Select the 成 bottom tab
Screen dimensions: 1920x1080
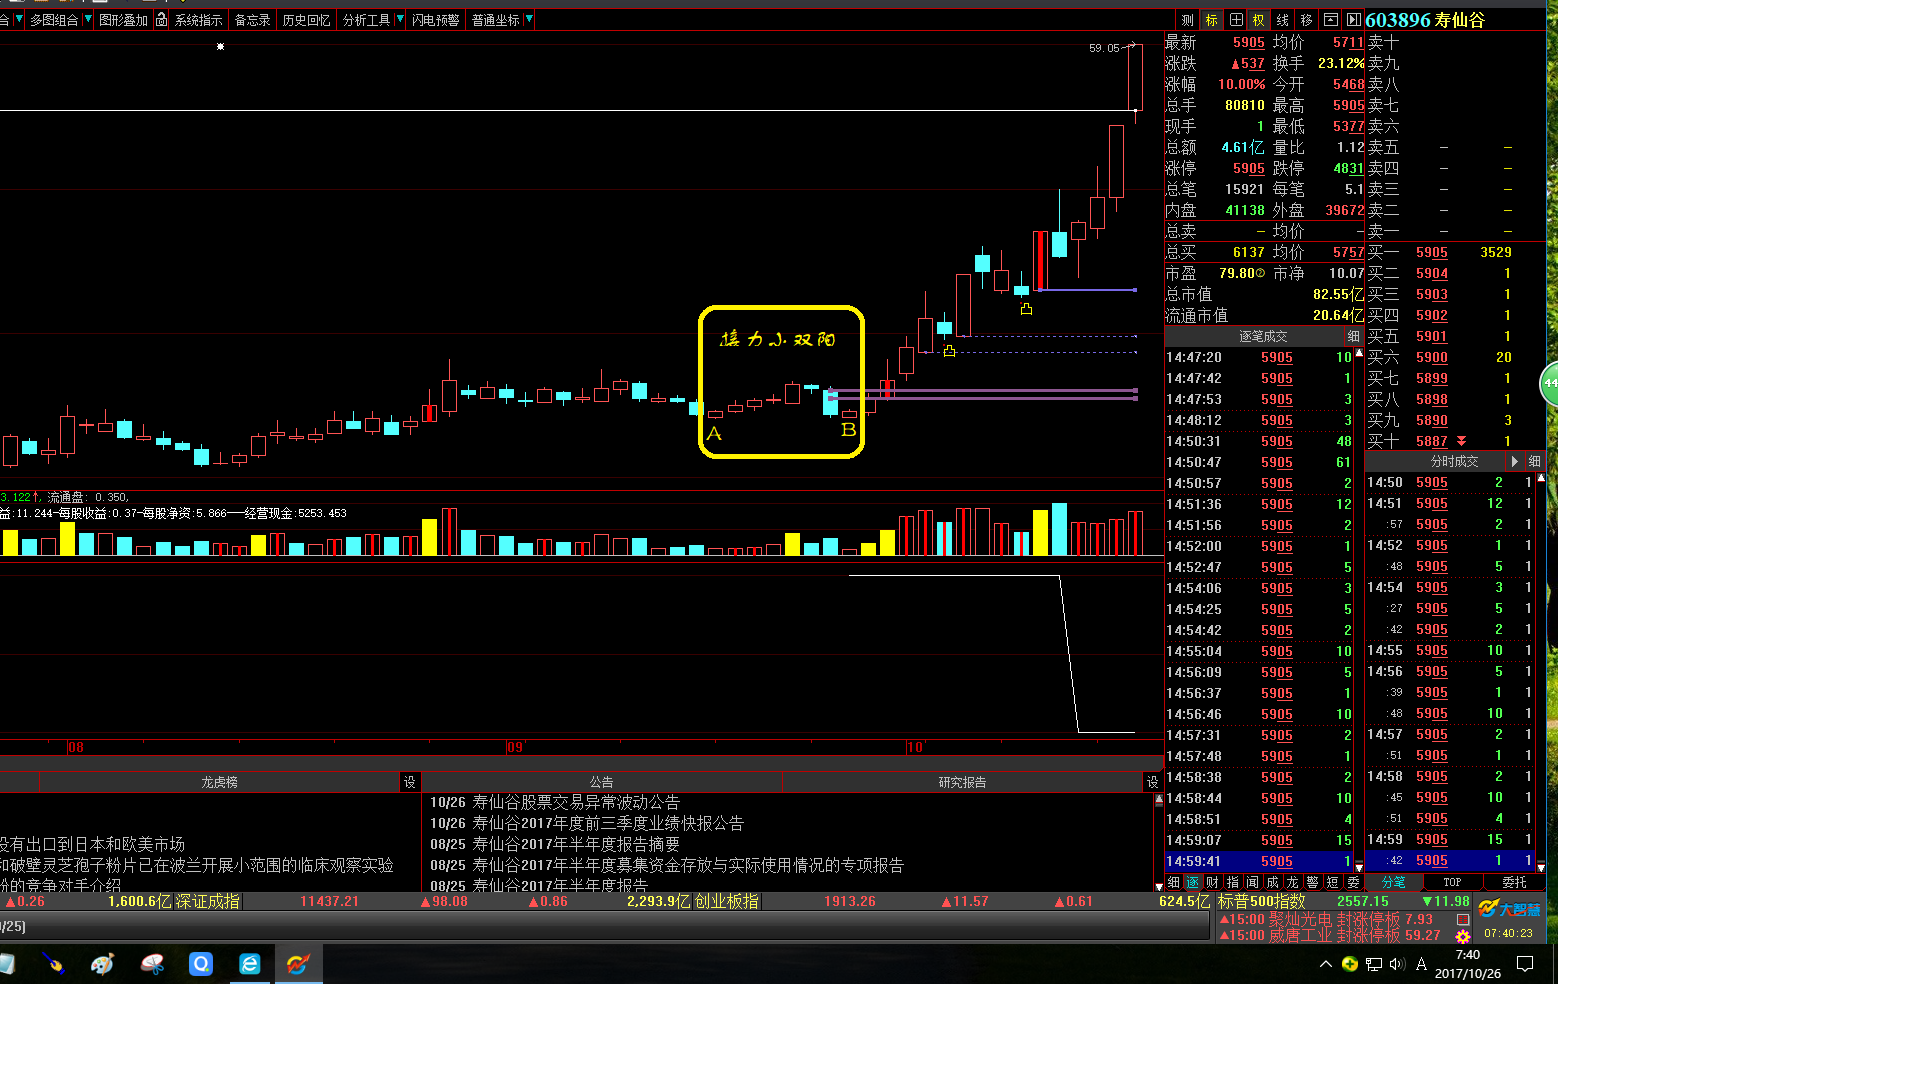(1273, 882)
